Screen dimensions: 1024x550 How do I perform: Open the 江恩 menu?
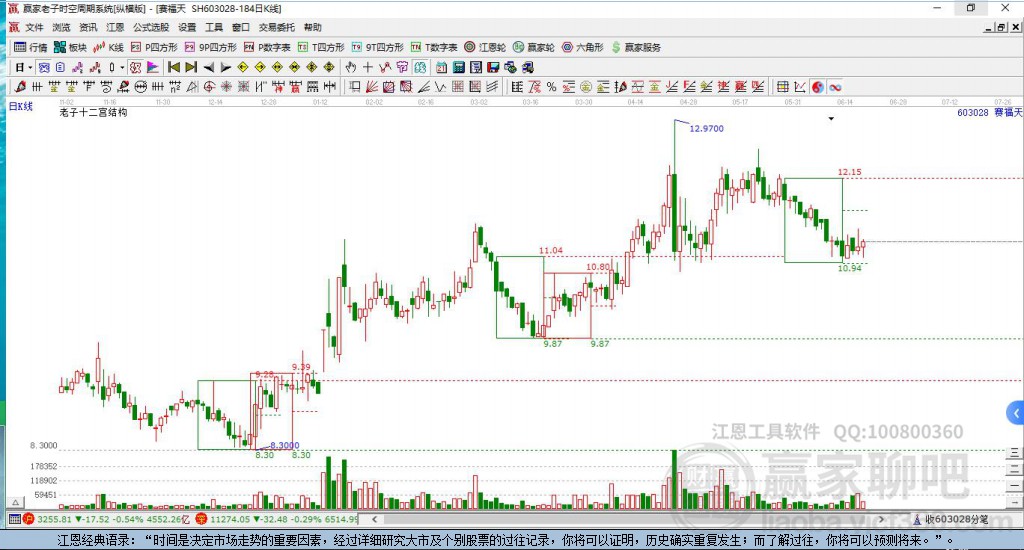coord(115,27)
